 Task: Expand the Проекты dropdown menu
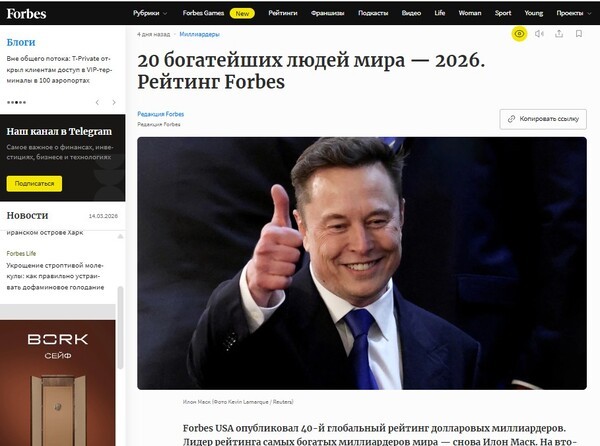pos(571,13)
